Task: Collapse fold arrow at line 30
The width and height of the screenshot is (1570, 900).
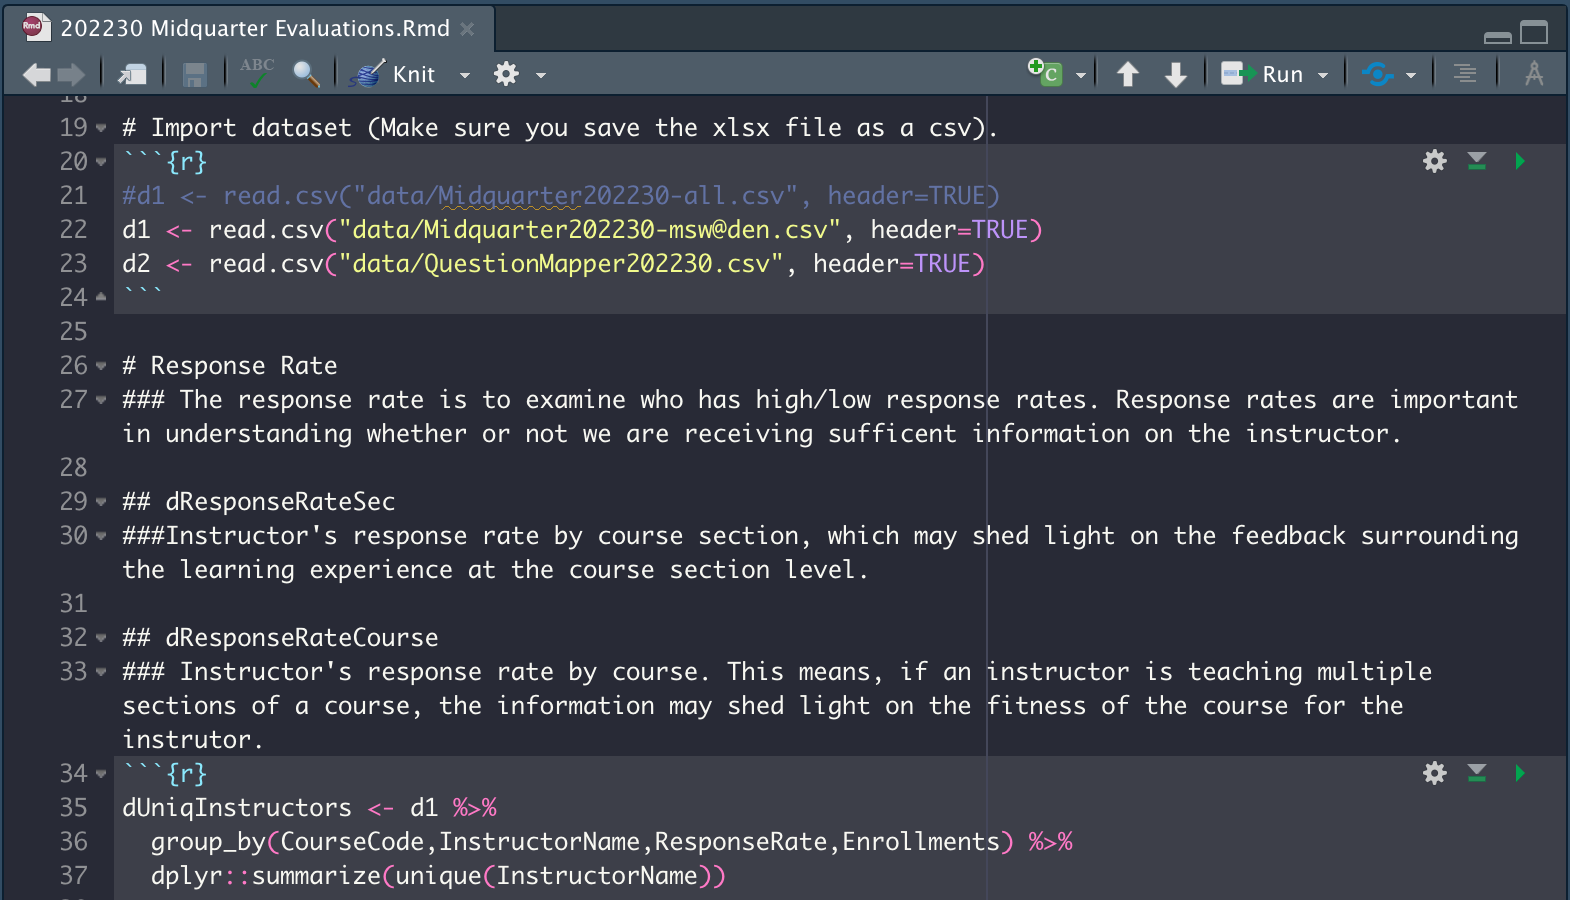Action: [101, 536]
